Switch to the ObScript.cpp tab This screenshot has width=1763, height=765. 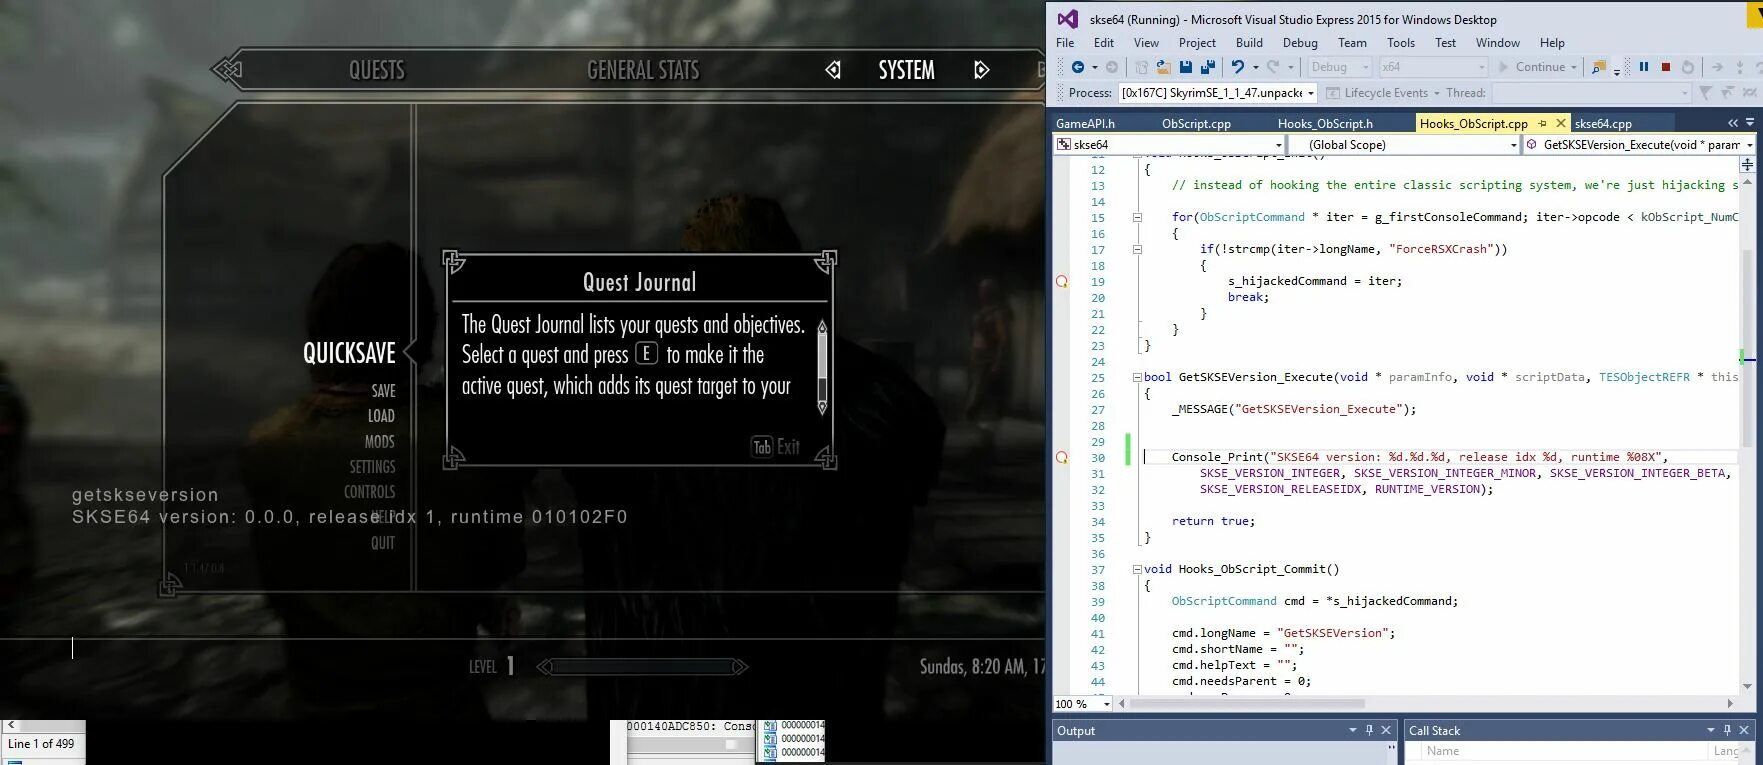point(1196,123)
